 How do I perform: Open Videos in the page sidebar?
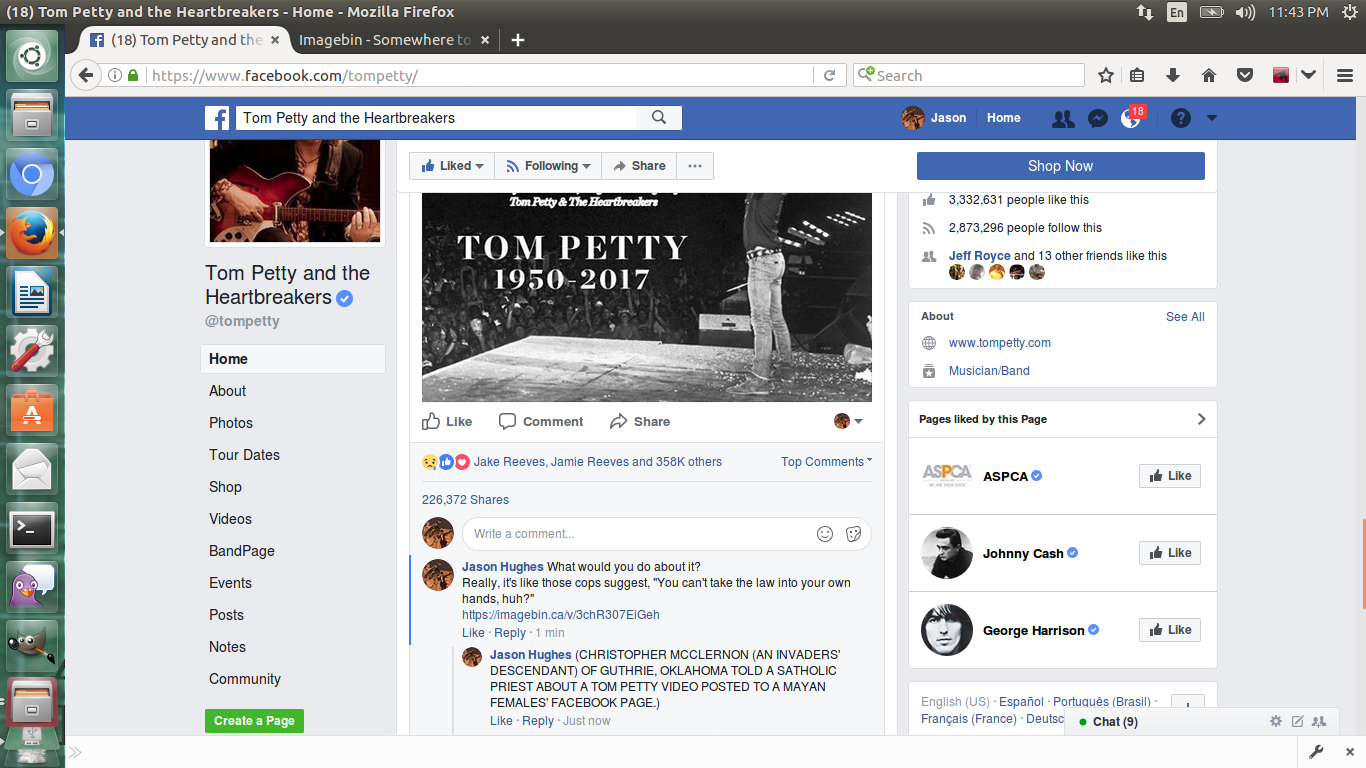[230, 519]
